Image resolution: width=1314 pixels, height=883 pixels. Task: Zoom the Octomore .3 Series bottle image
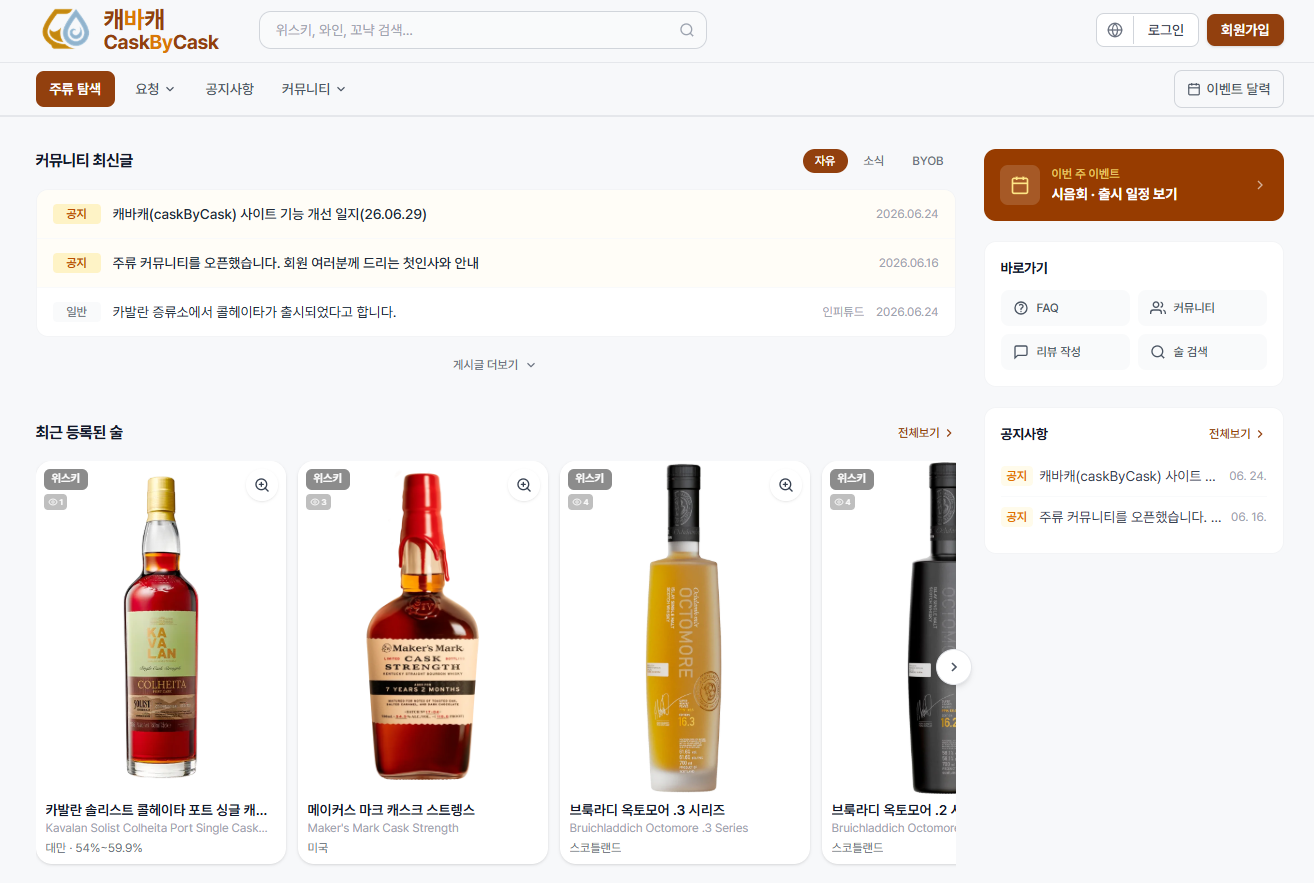coord(786,485)
